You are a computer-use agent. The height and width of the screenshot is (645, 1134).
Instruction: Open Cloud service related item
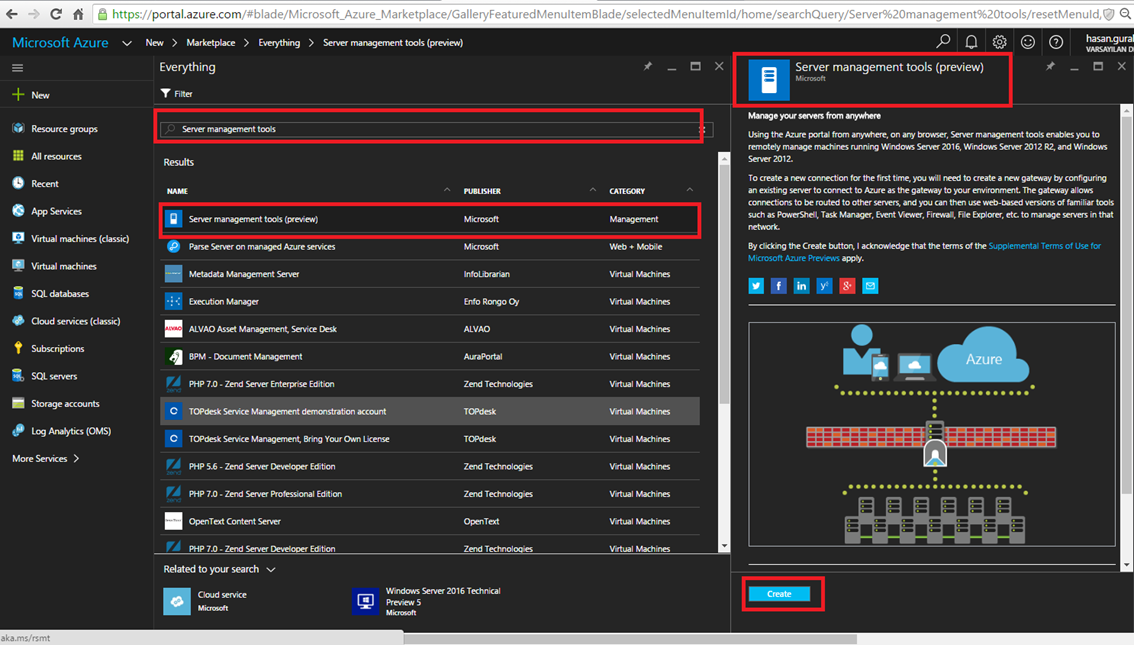pyautogui.click(x=205, y=601)
